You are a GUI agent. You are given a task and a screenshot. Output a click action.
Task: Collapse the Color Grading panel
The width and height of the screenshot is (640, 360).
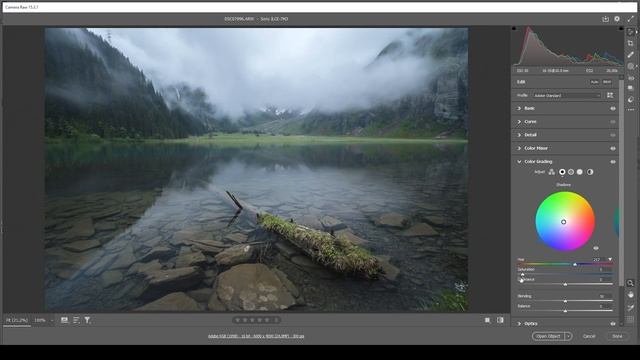click(x=519, y=162)
